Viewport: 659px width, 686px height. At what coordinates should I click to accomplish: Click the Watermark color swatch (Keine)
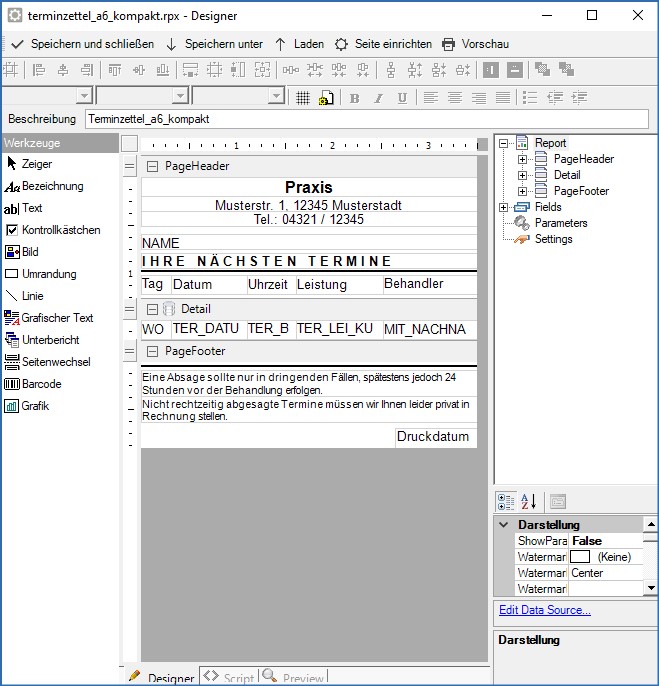pyautogui.click(x=580, y=557)
